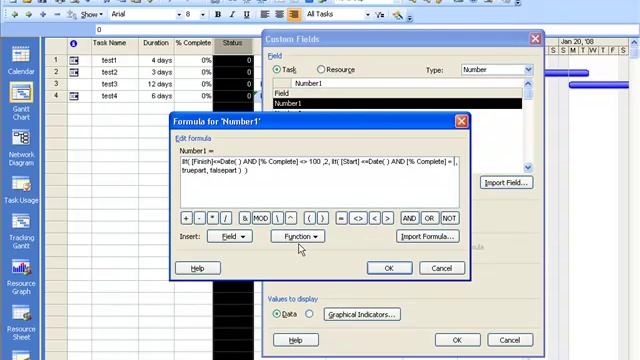The image size is (640, 360).
Task: Click Help in Formula dialog
Action: click(198, 268)
